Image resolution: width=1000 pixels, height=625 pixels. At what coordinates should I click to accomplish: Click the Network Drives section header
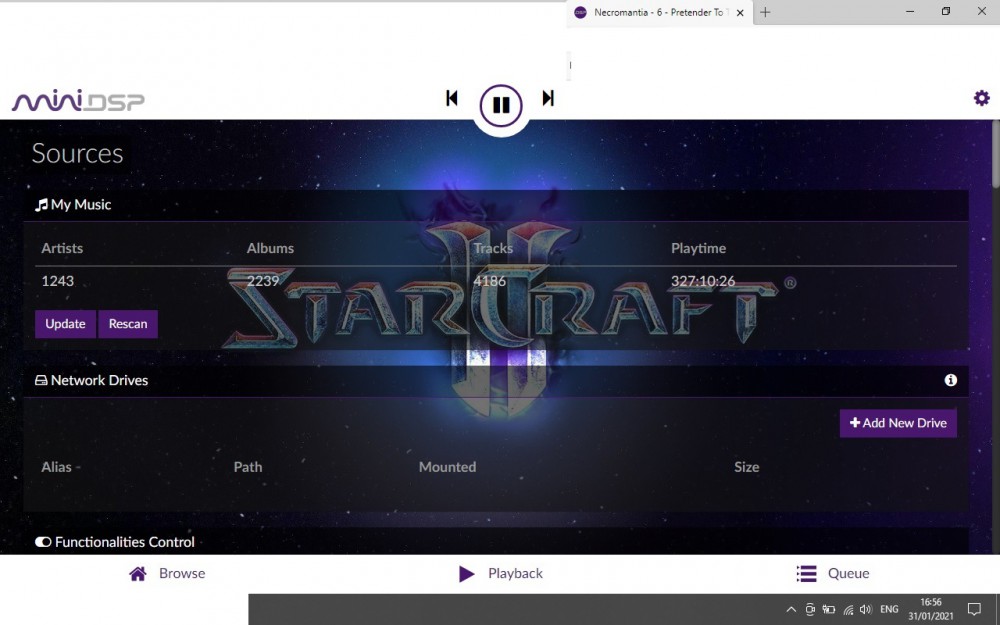point(496,381)
